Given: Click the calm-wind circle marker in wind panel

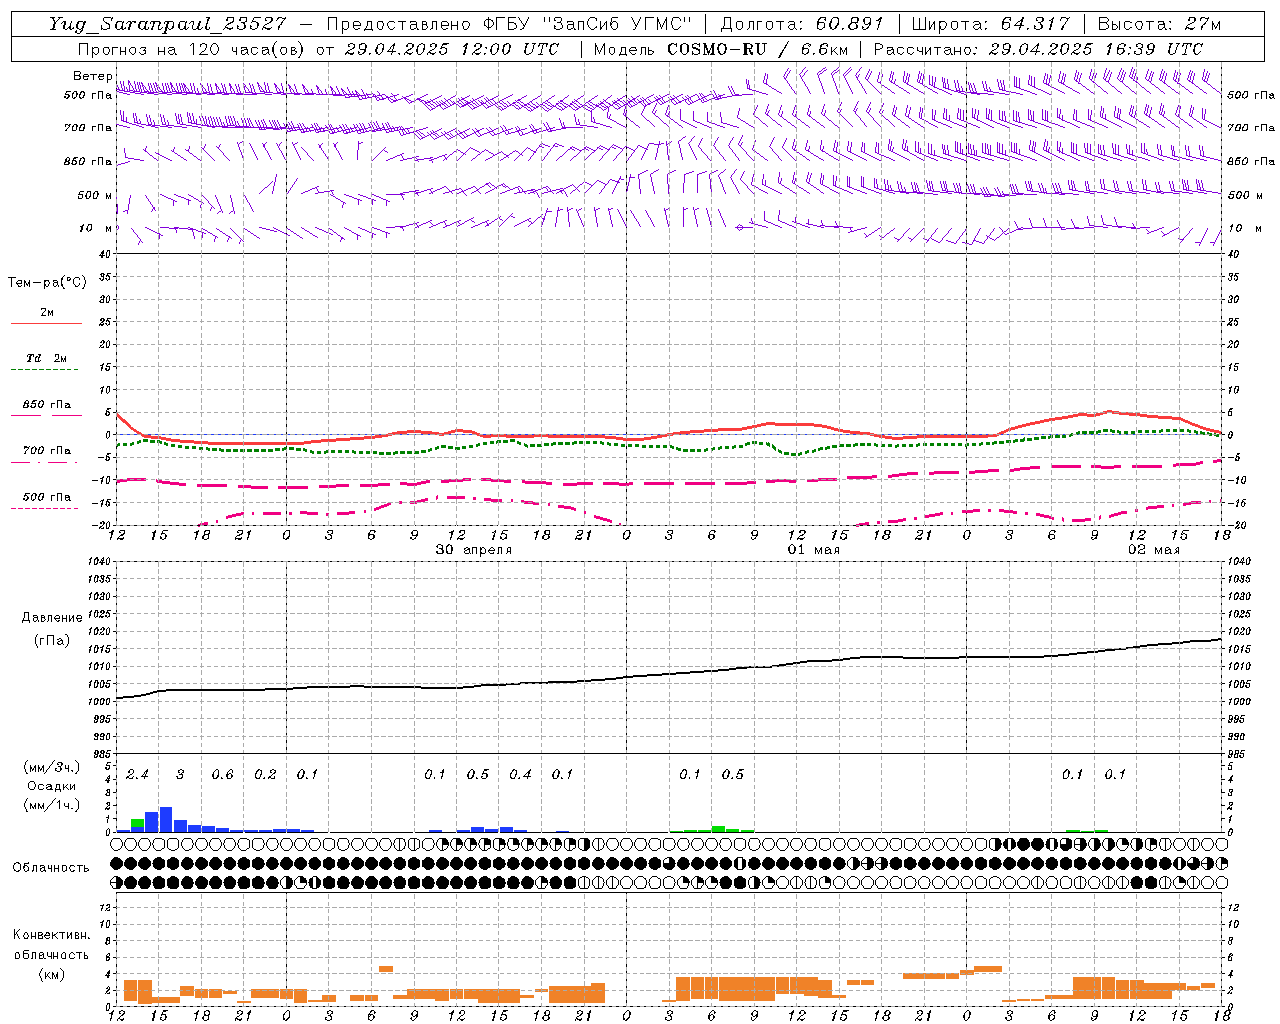Looking at the screenshot, I should pyautogui.click(x=740, y=228).
